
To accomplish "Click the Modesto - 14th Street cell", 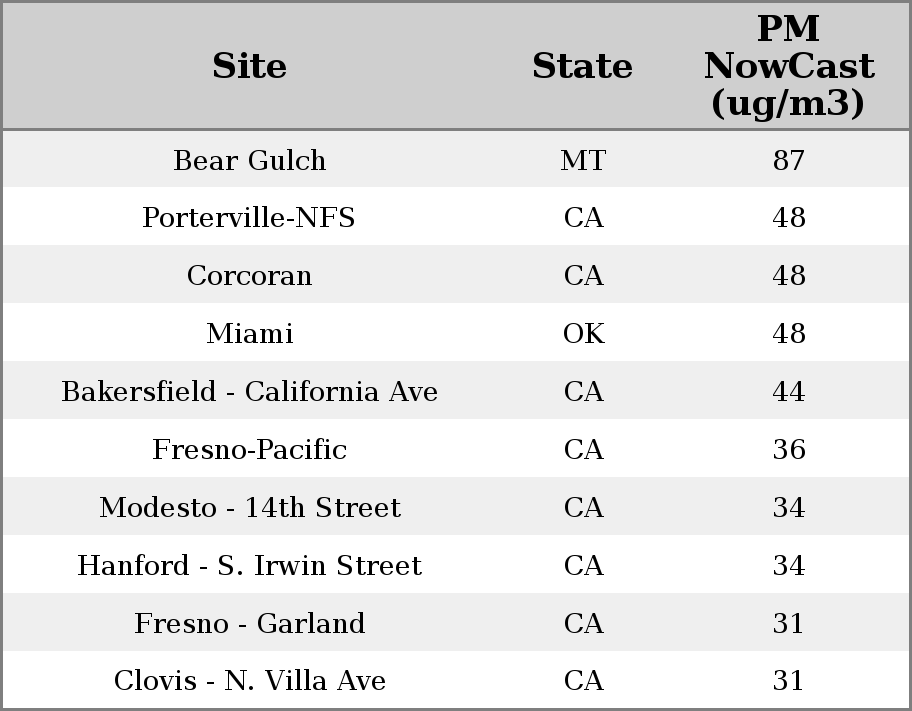I will pyautogui.click(x=249, y=508).
